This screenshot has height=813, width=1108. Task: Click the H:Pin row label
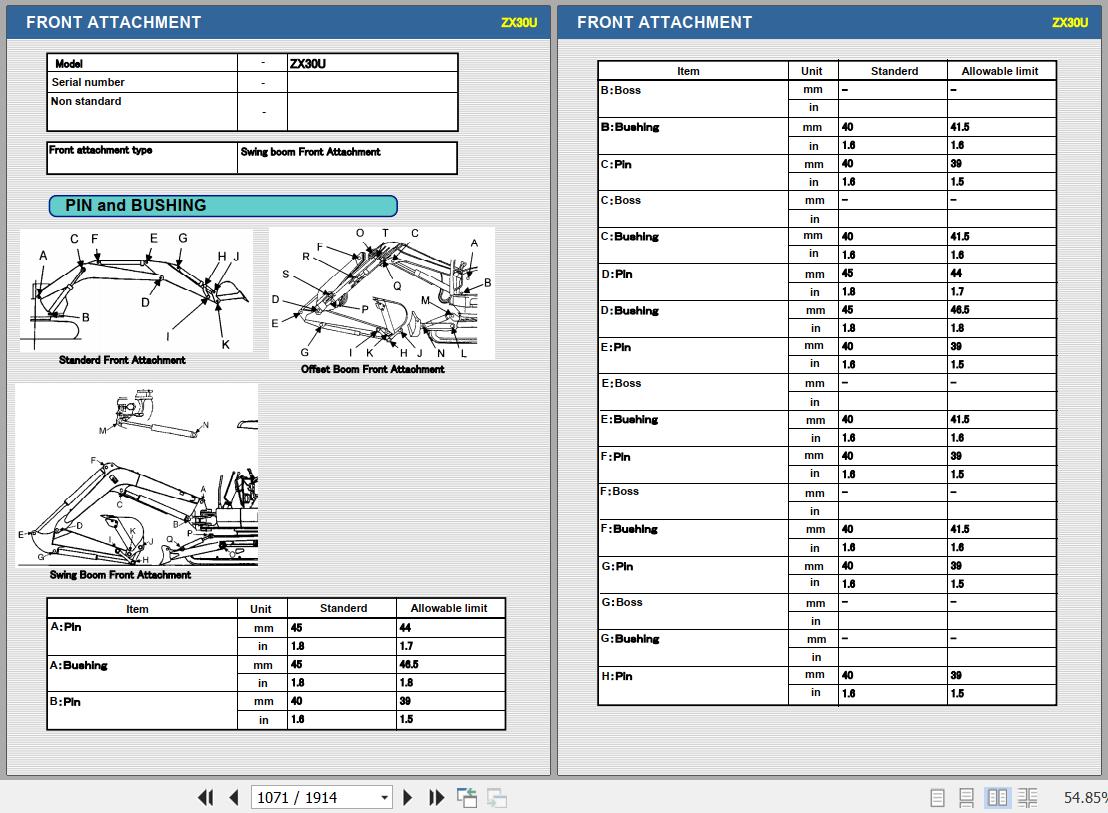point(617,676)
